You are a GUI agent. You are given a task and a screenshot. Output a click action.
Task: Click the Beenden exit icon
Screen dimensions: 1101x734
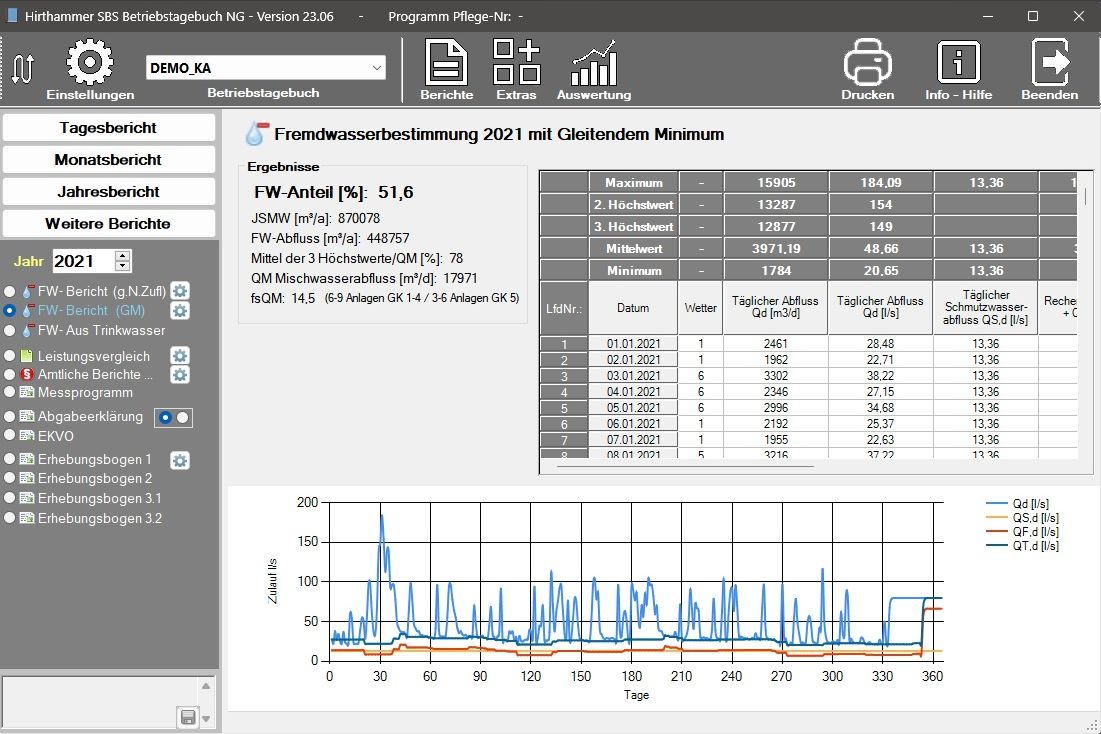[x=1049, y=63]
